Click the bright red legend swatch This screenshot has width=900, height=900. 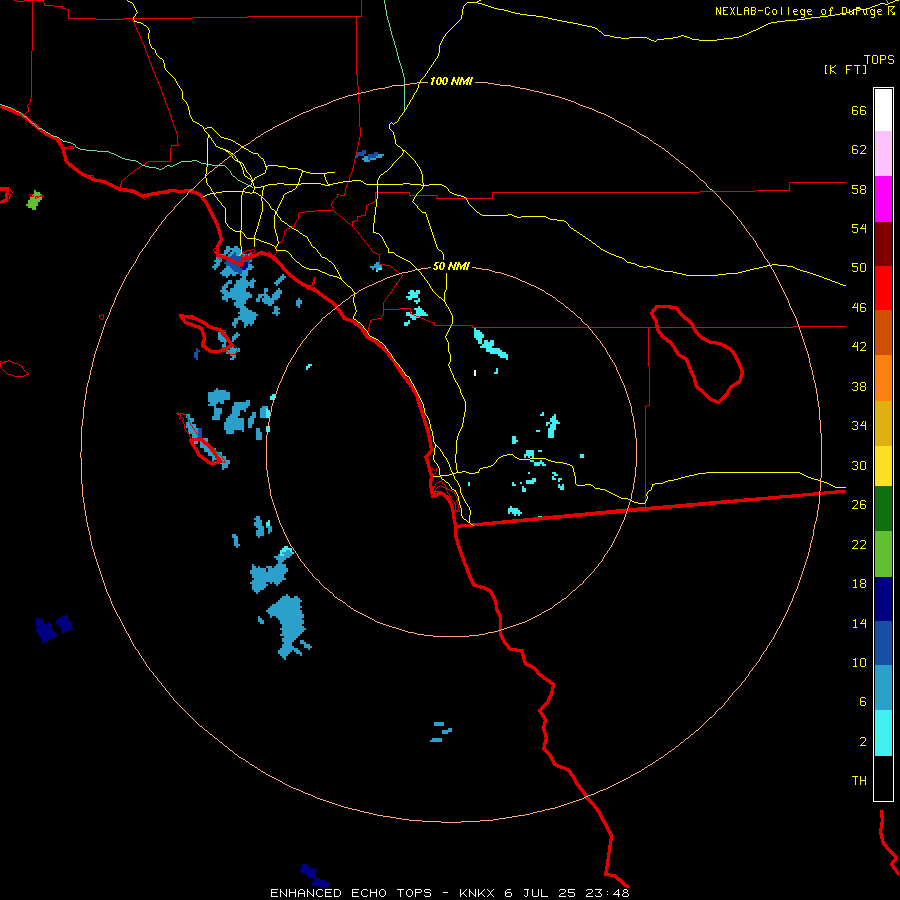point(883,288)
